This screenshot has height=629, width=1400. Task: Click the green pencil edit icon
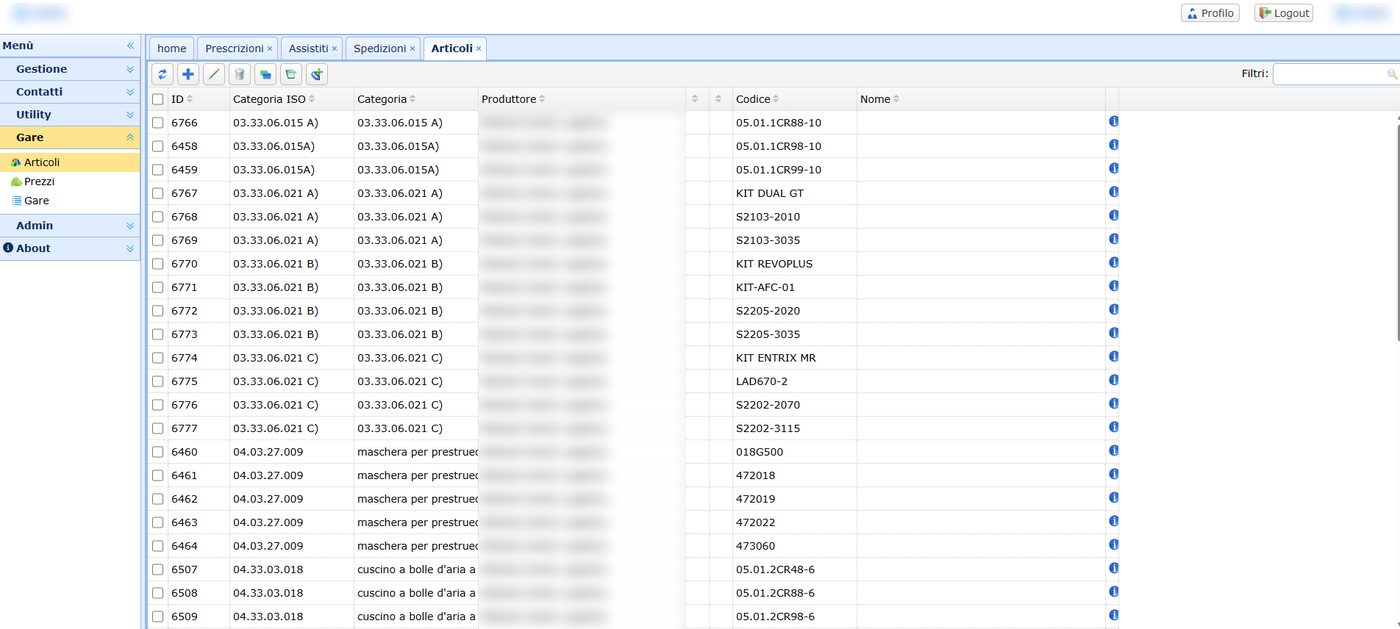[x=214, y=74]
